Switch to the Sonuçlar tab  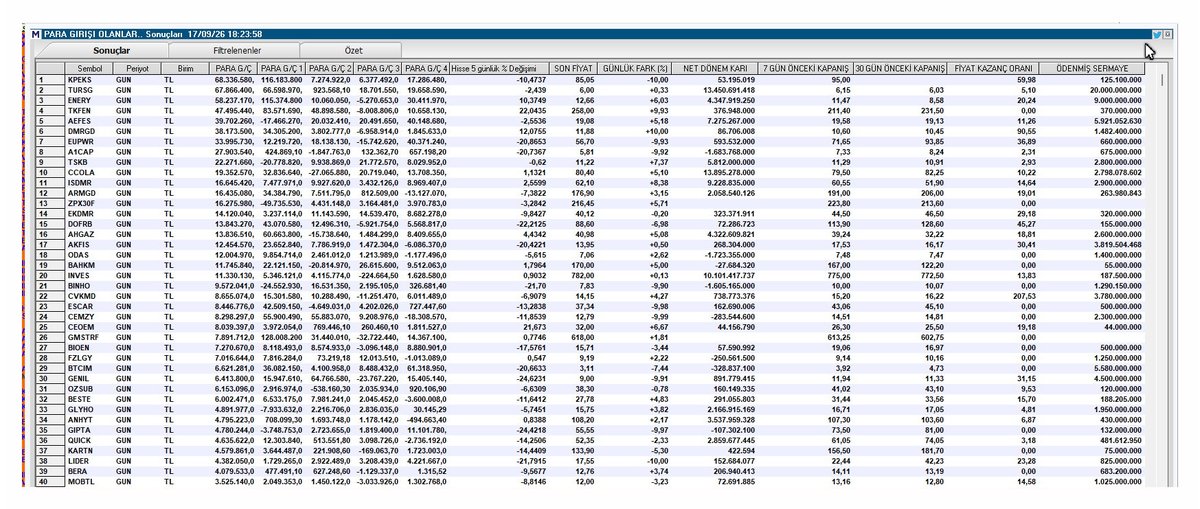[111, 49]
